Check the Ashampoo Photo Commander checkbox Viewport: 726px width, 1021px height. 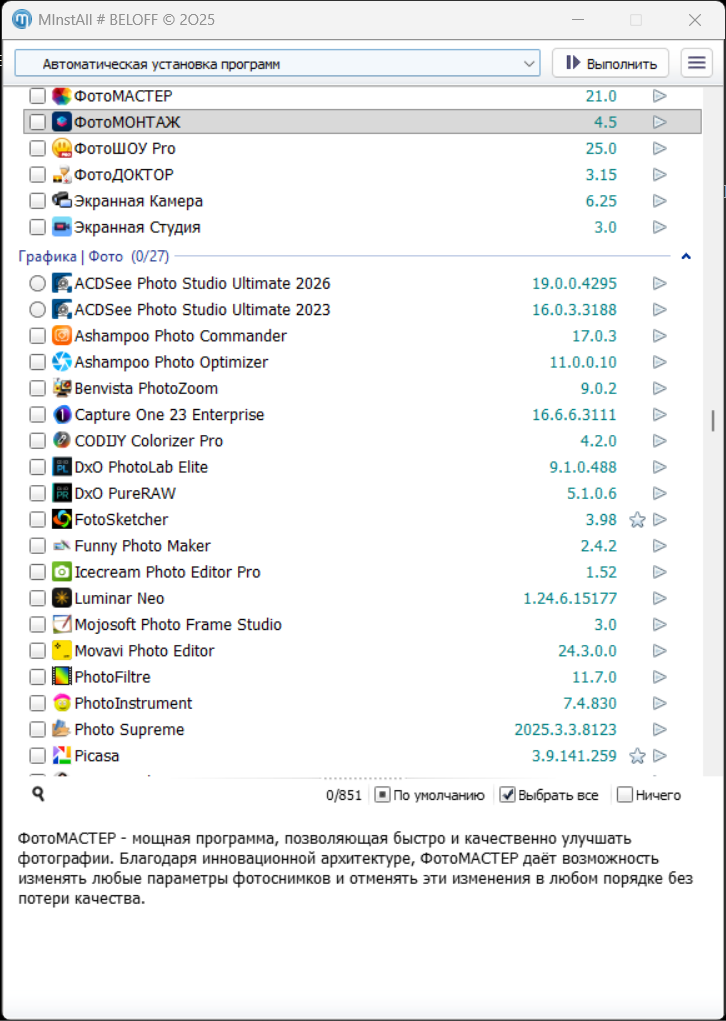[x=38, y=336]
